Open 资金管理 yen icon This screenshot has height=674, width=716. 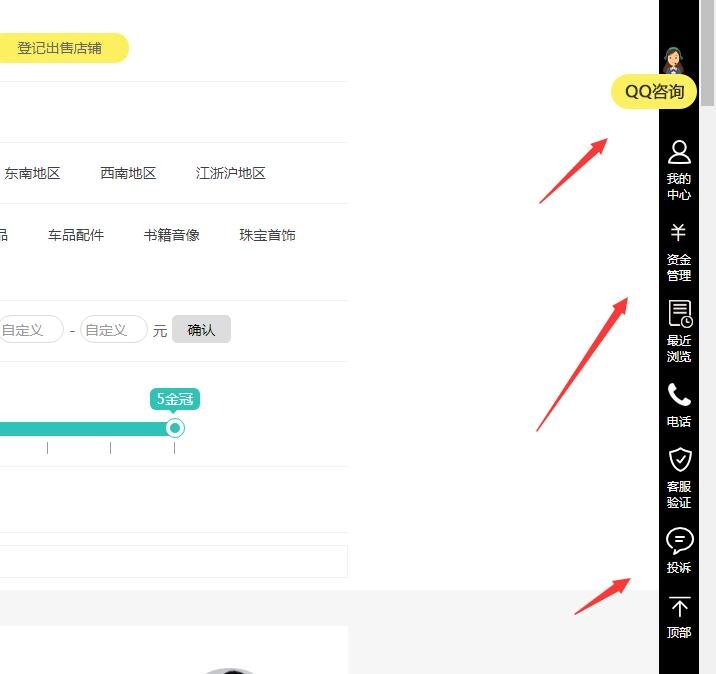pyautogui.click(x=679, y=233)
